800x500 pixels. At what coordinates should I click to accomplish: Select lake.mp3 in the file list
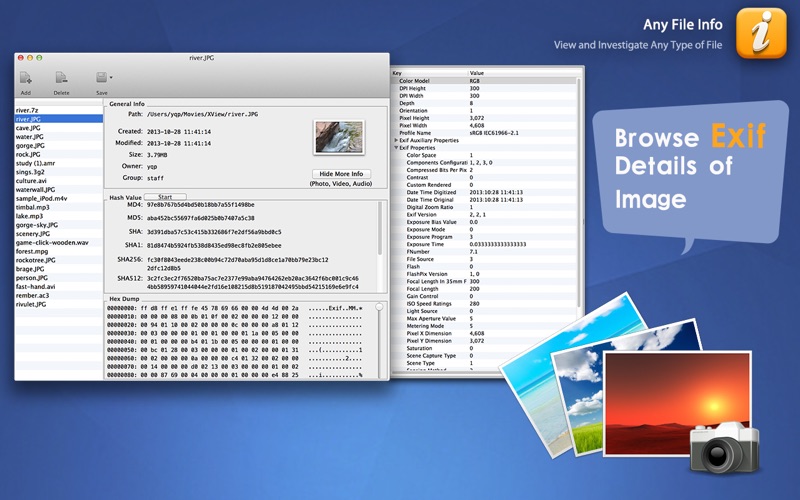[59, 216]
